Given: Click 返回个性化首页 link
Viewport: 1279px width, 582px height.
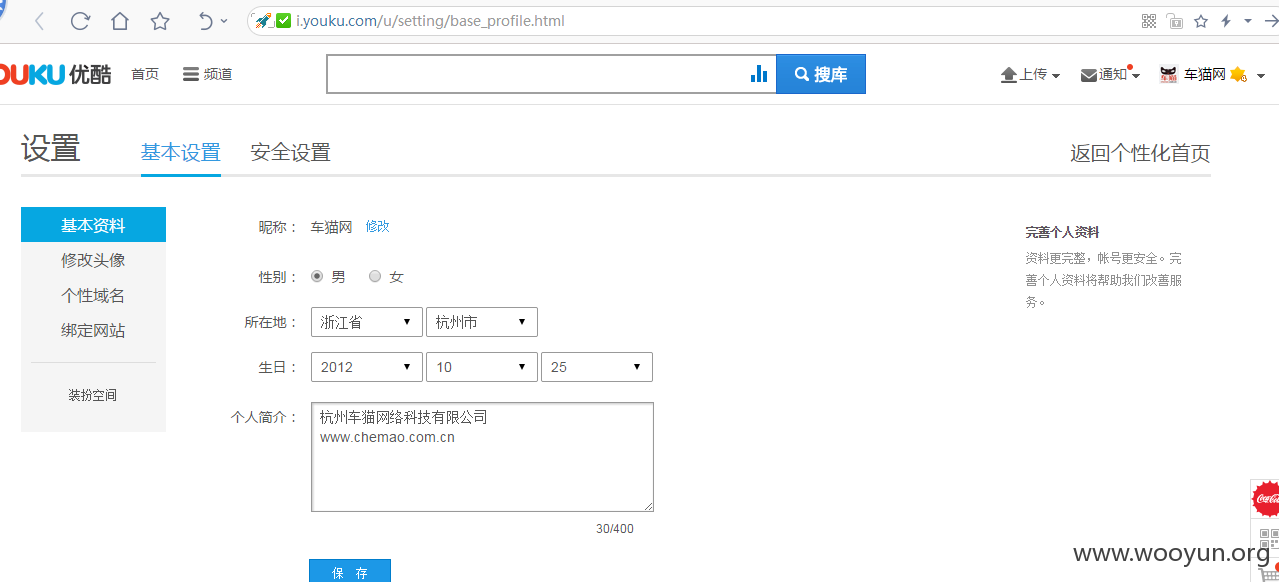Looking at the screenshot, I should (1140, 153).
